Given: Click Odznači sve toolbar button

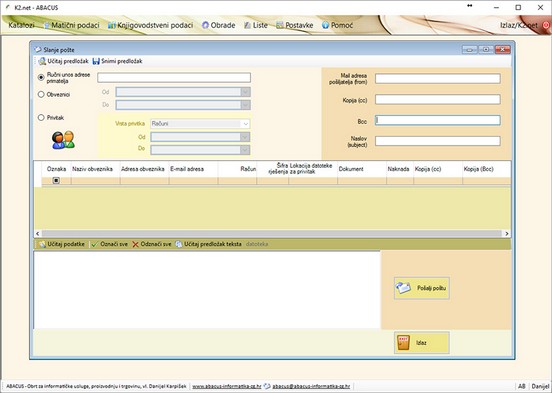Looking at the screenshot, I should tap(151, 244).
